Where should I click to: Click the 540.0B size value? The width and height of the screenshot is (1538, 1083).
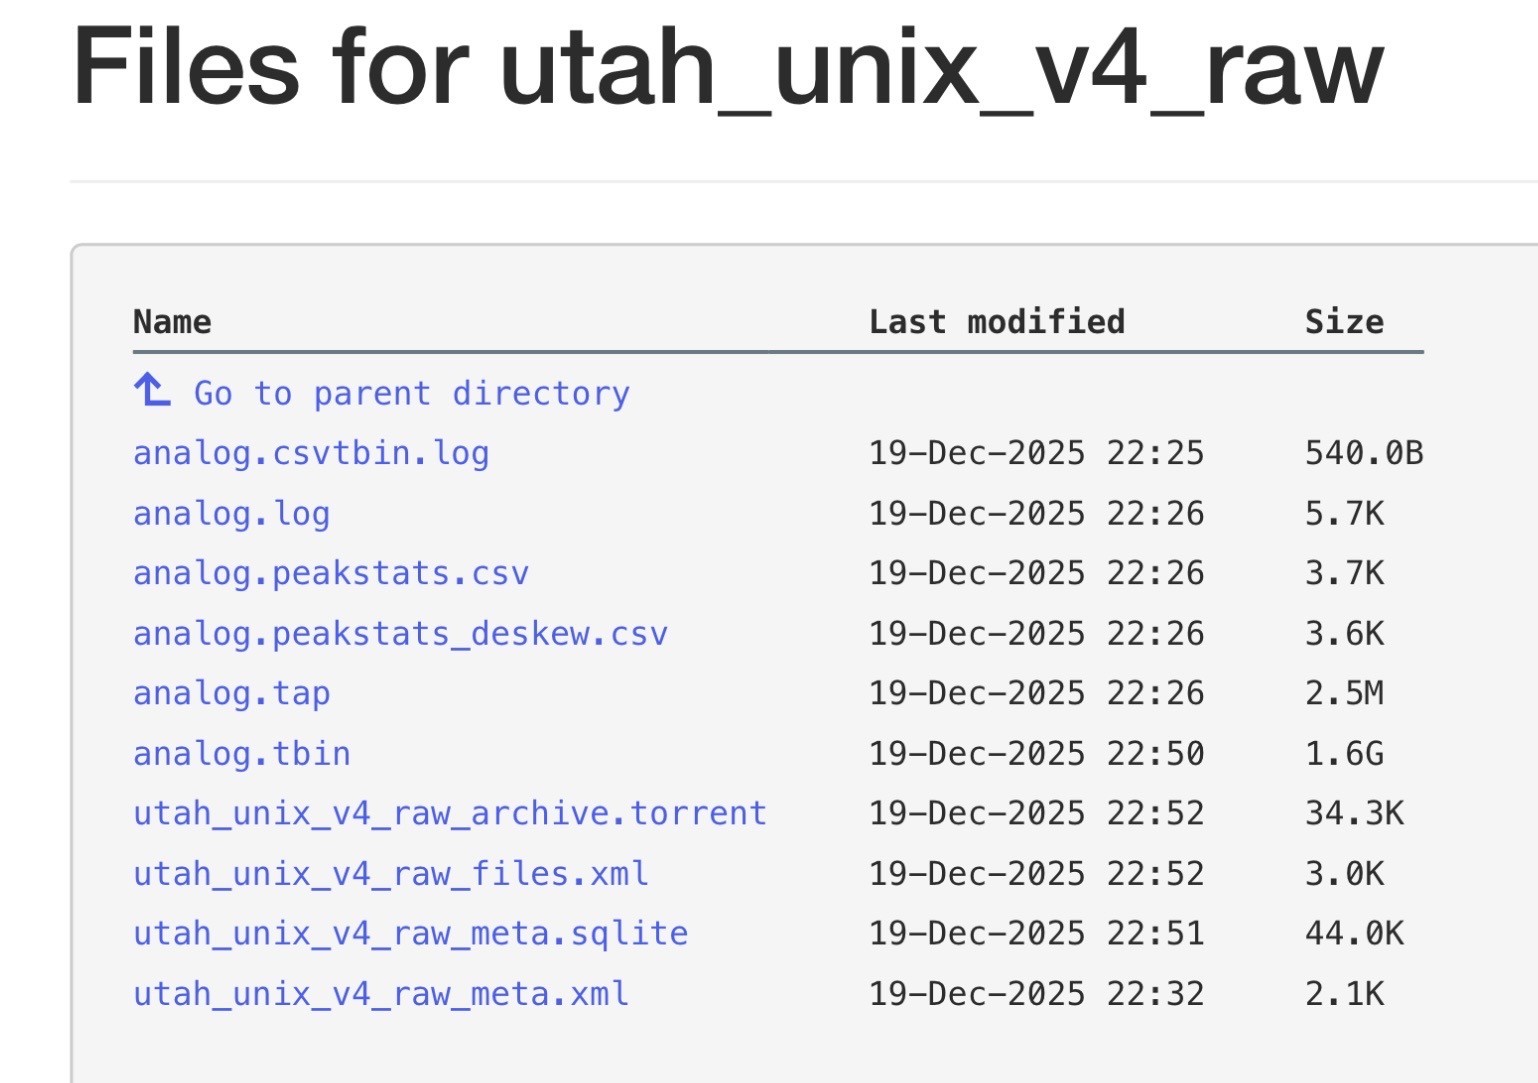[x=1364, y=453]
